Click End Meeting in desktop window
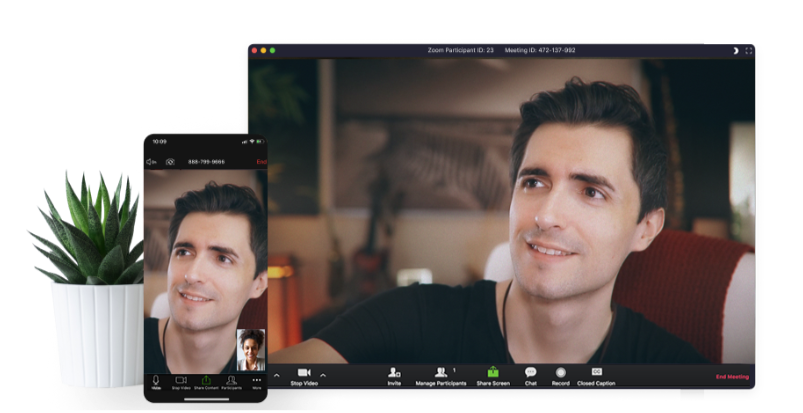This screenshot has width=803, height=413. point(732,377)
